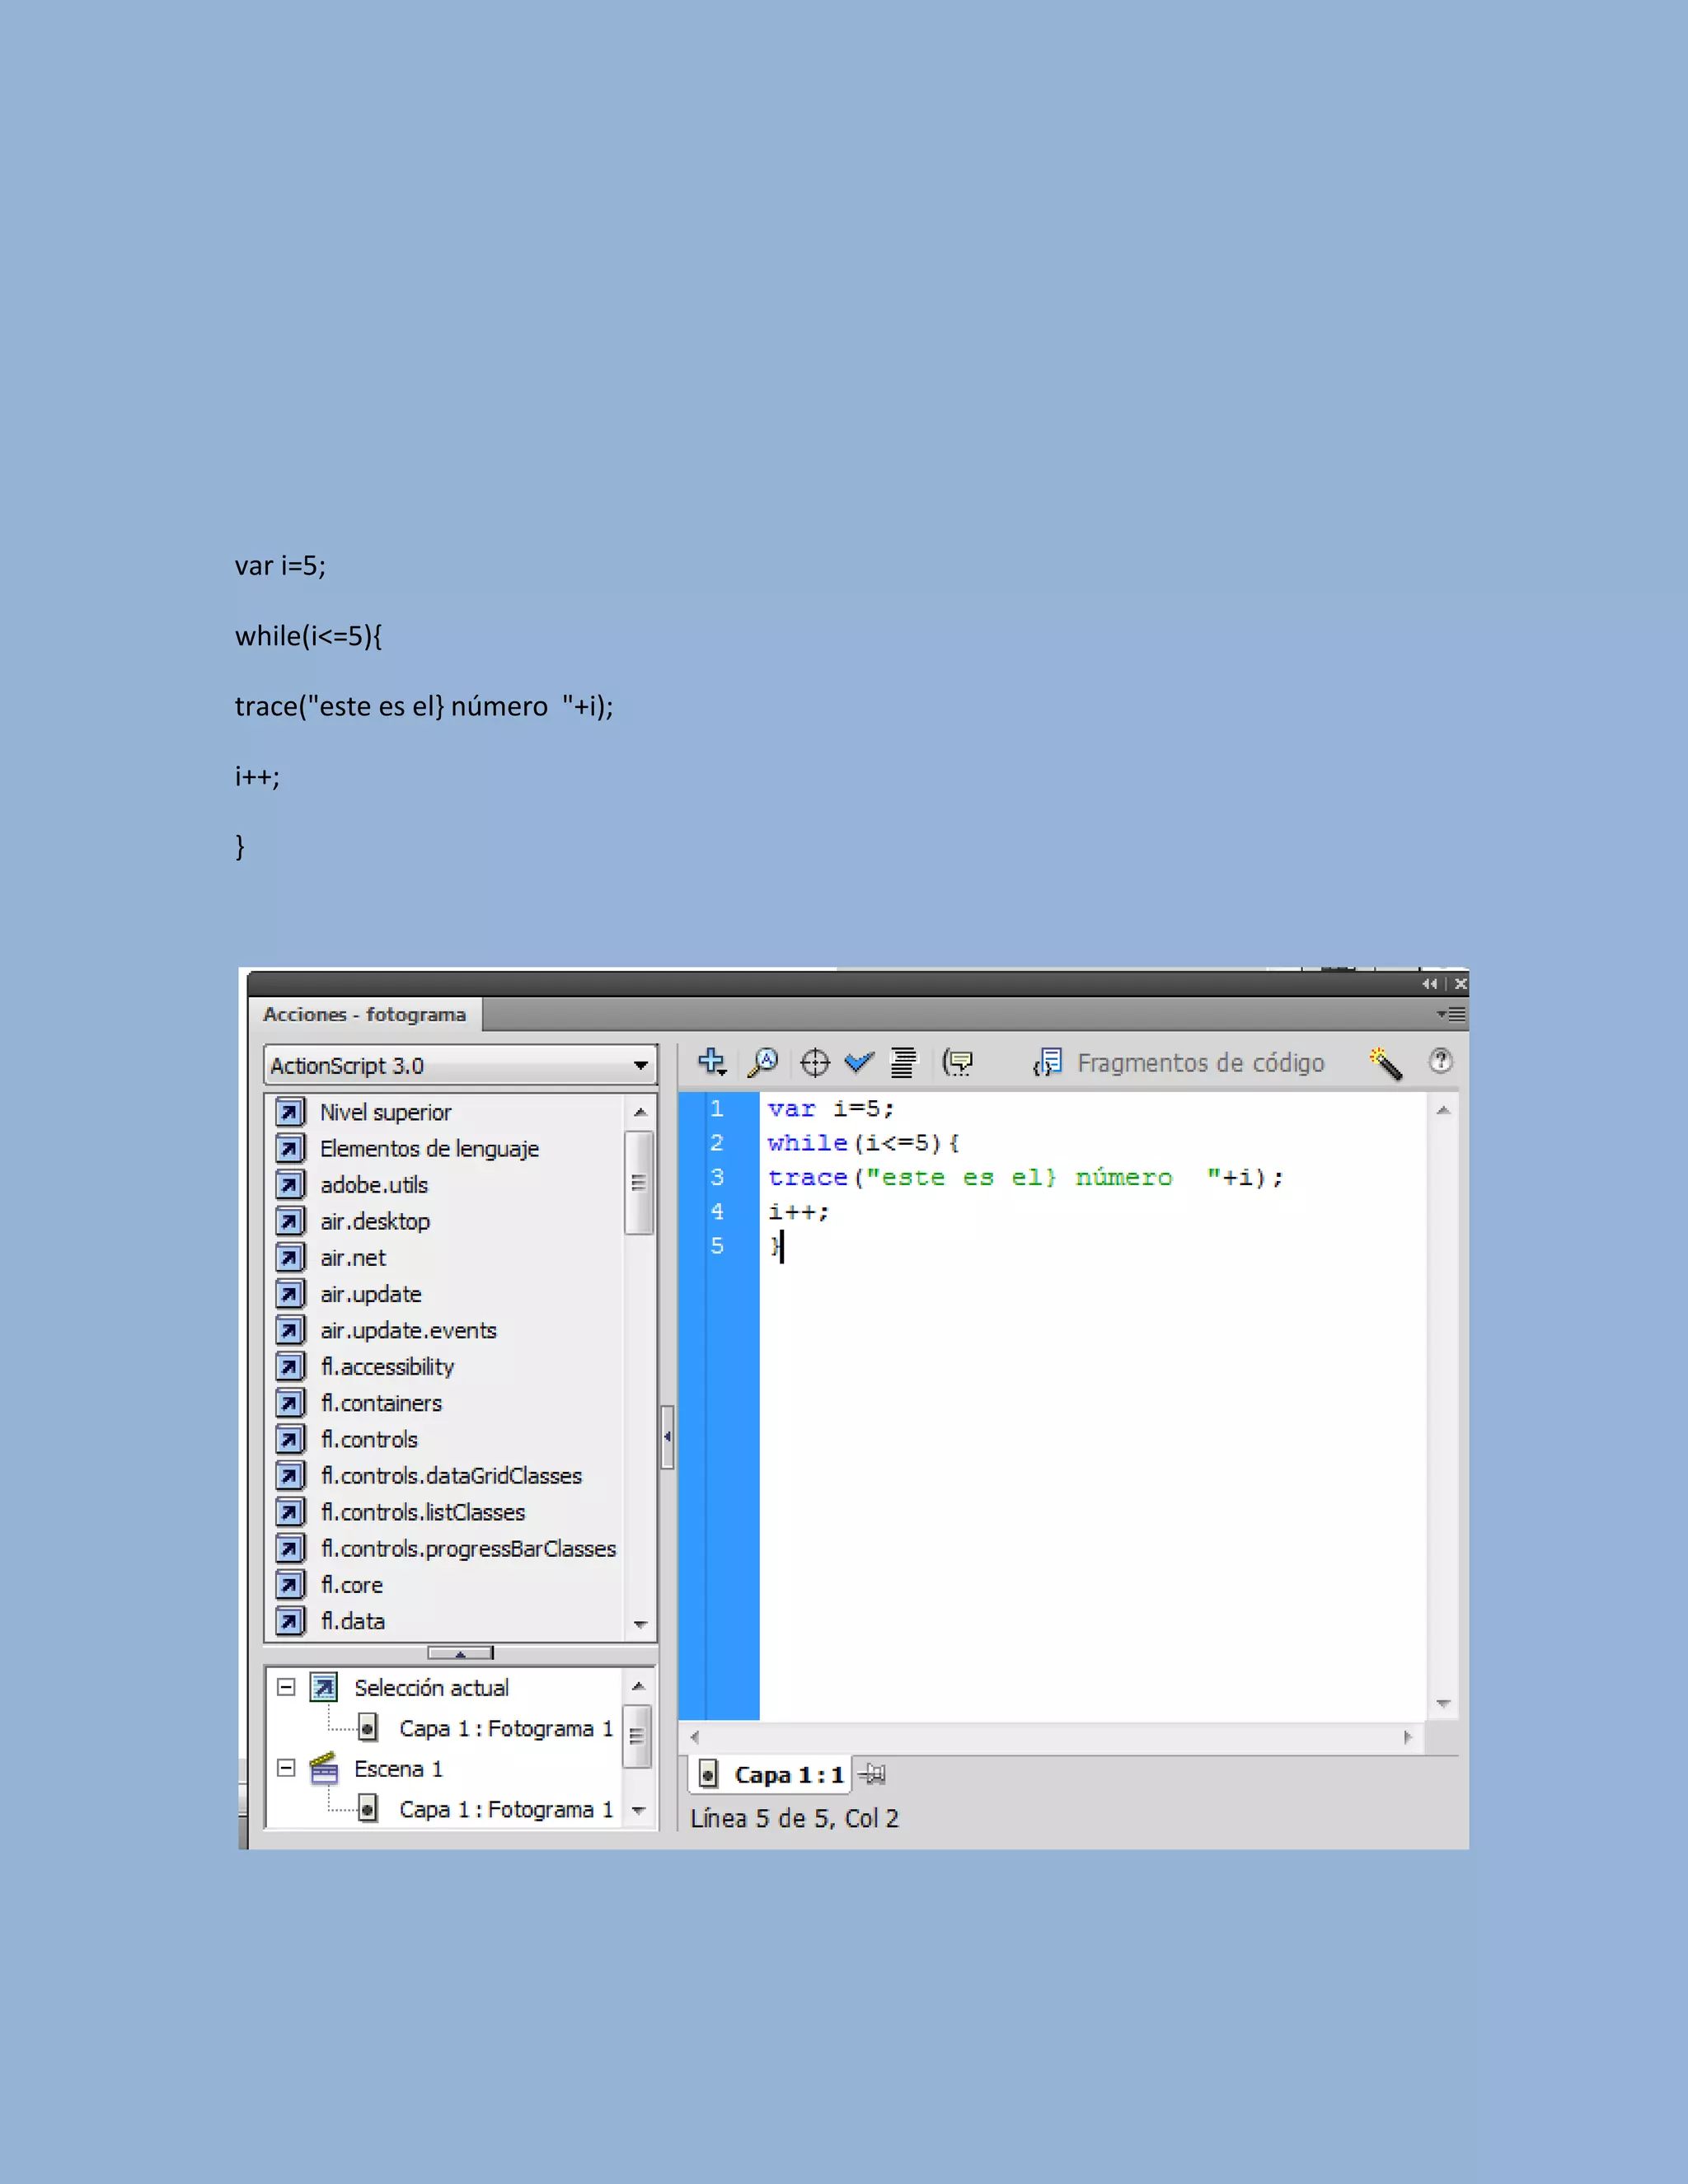Show code hint speech bubble icon
Image resolution: width=1688 pixels, height=2184 pixels.
coord(957,1062)
